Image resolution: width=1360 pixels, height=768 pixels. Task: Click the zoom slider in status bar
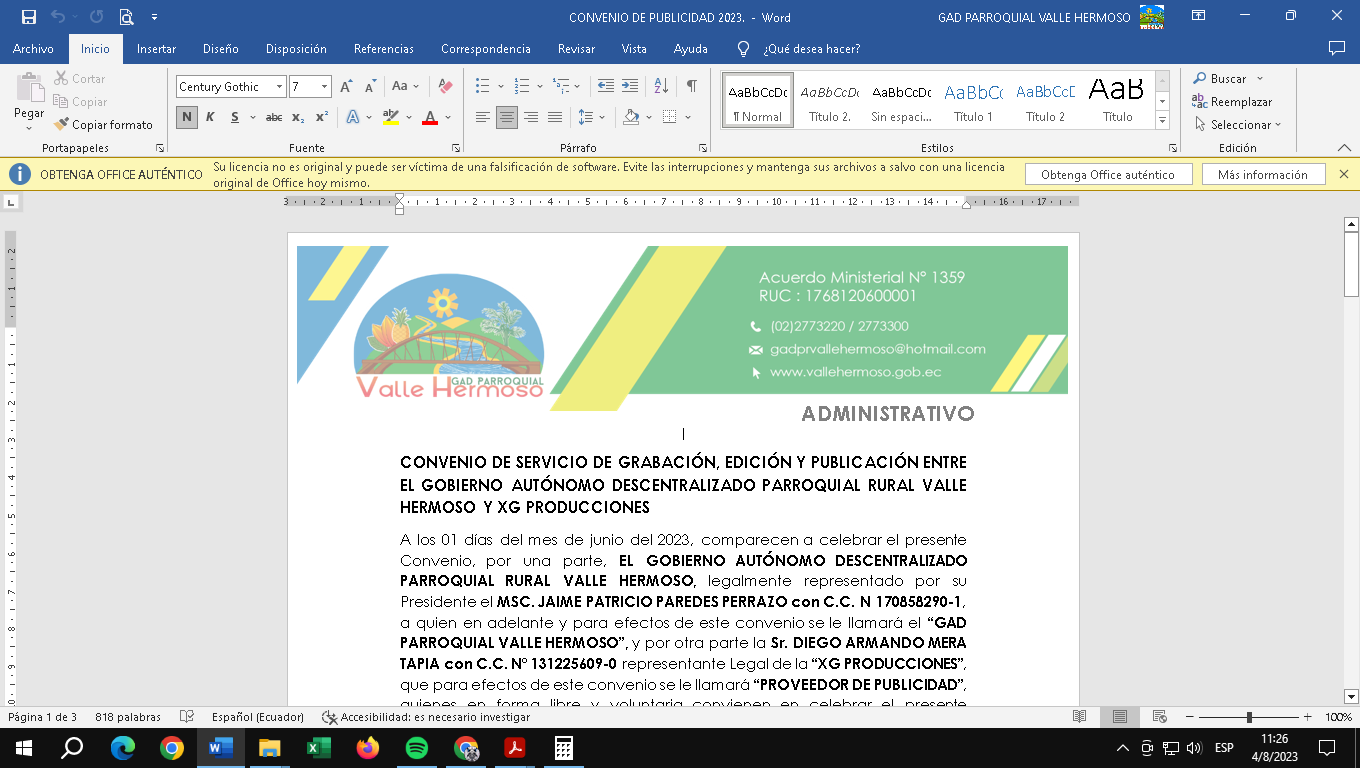[x=1249, y=717]
